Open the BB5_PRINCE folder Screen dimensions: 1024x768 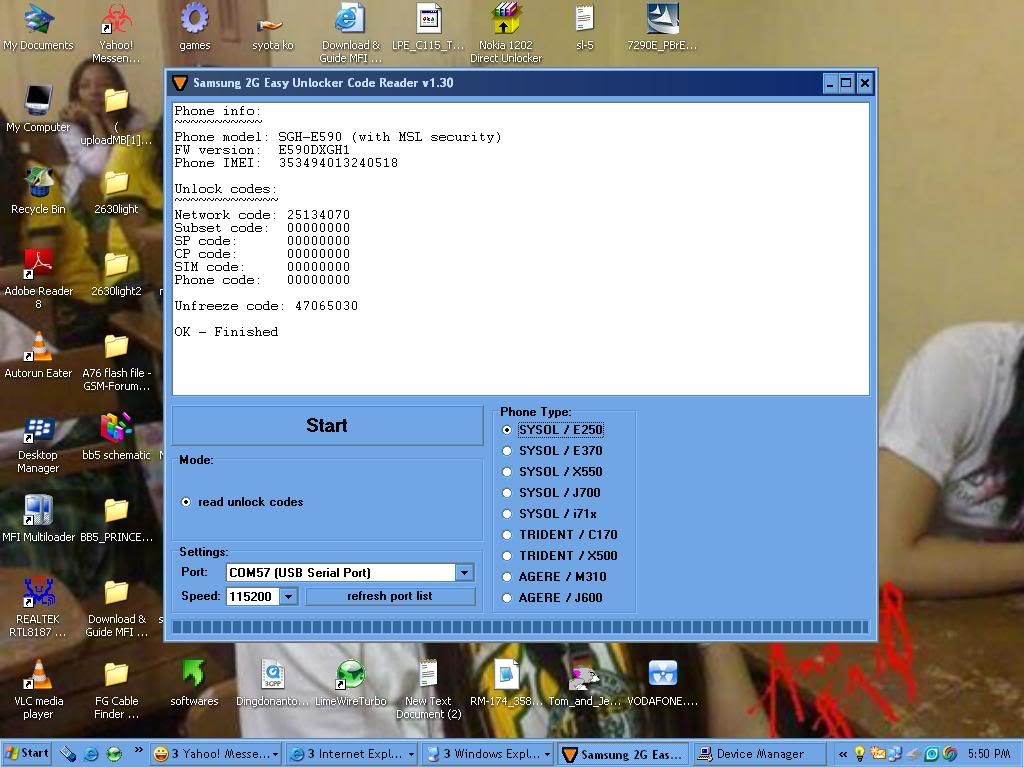[116, 519]
